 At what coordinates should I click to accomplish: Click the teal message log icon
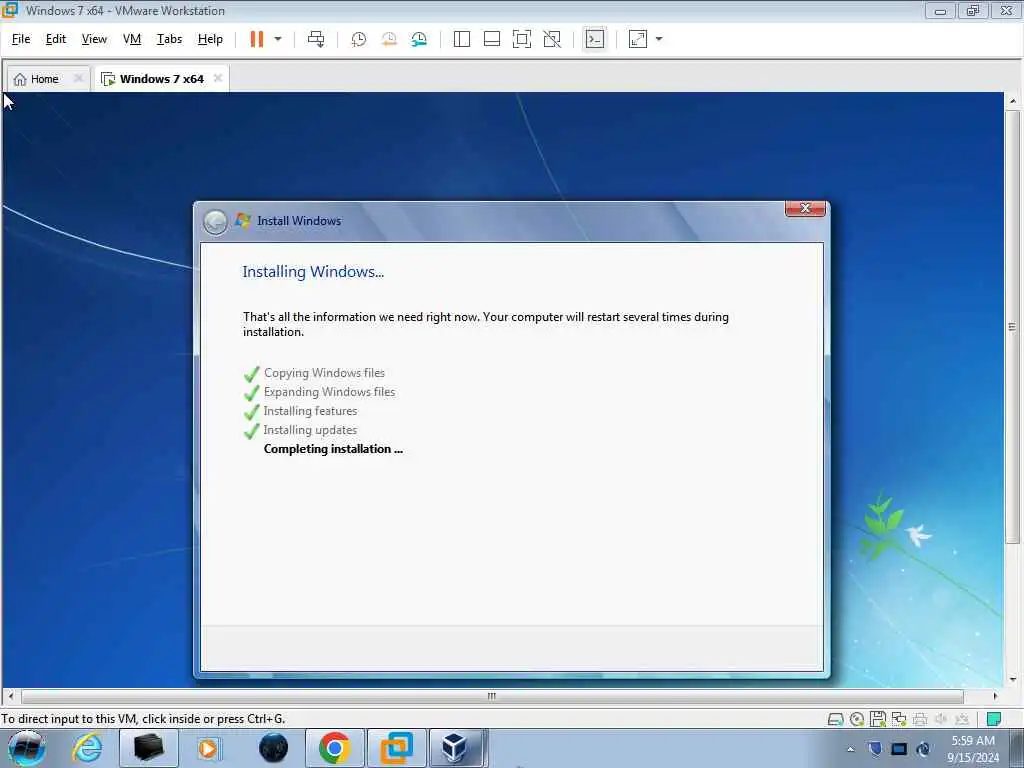coord(994,719)
